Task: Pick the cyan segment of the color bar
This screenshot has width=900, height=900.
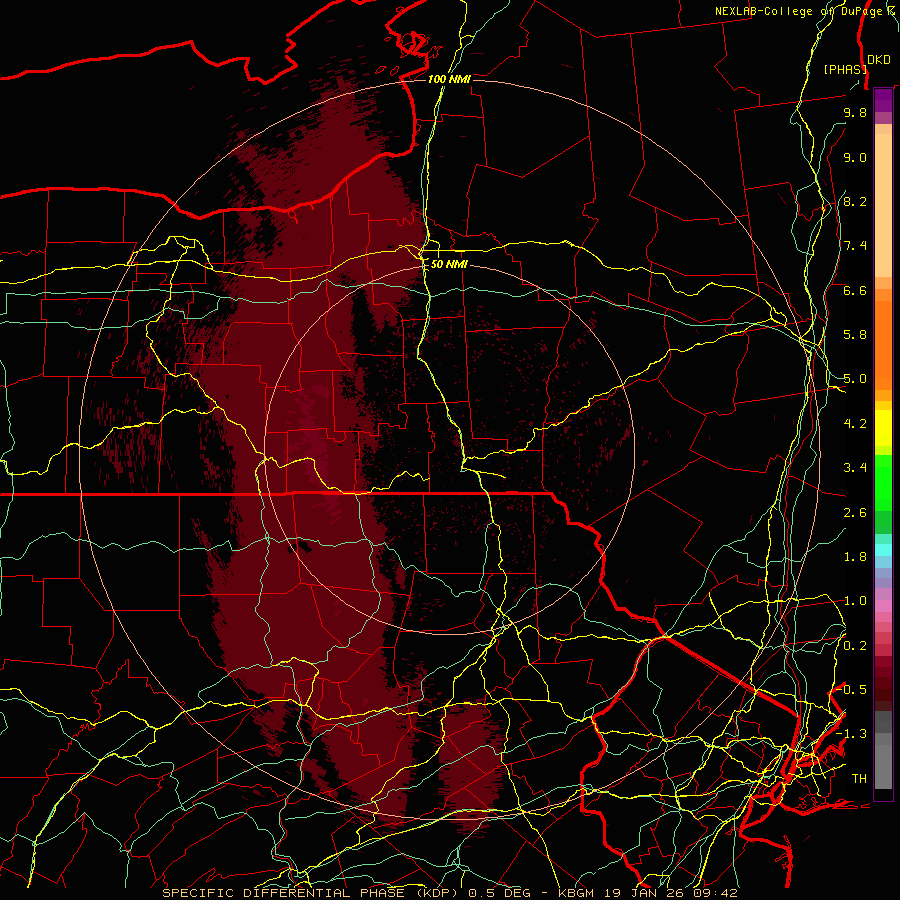Action: [x=883, y=550]
